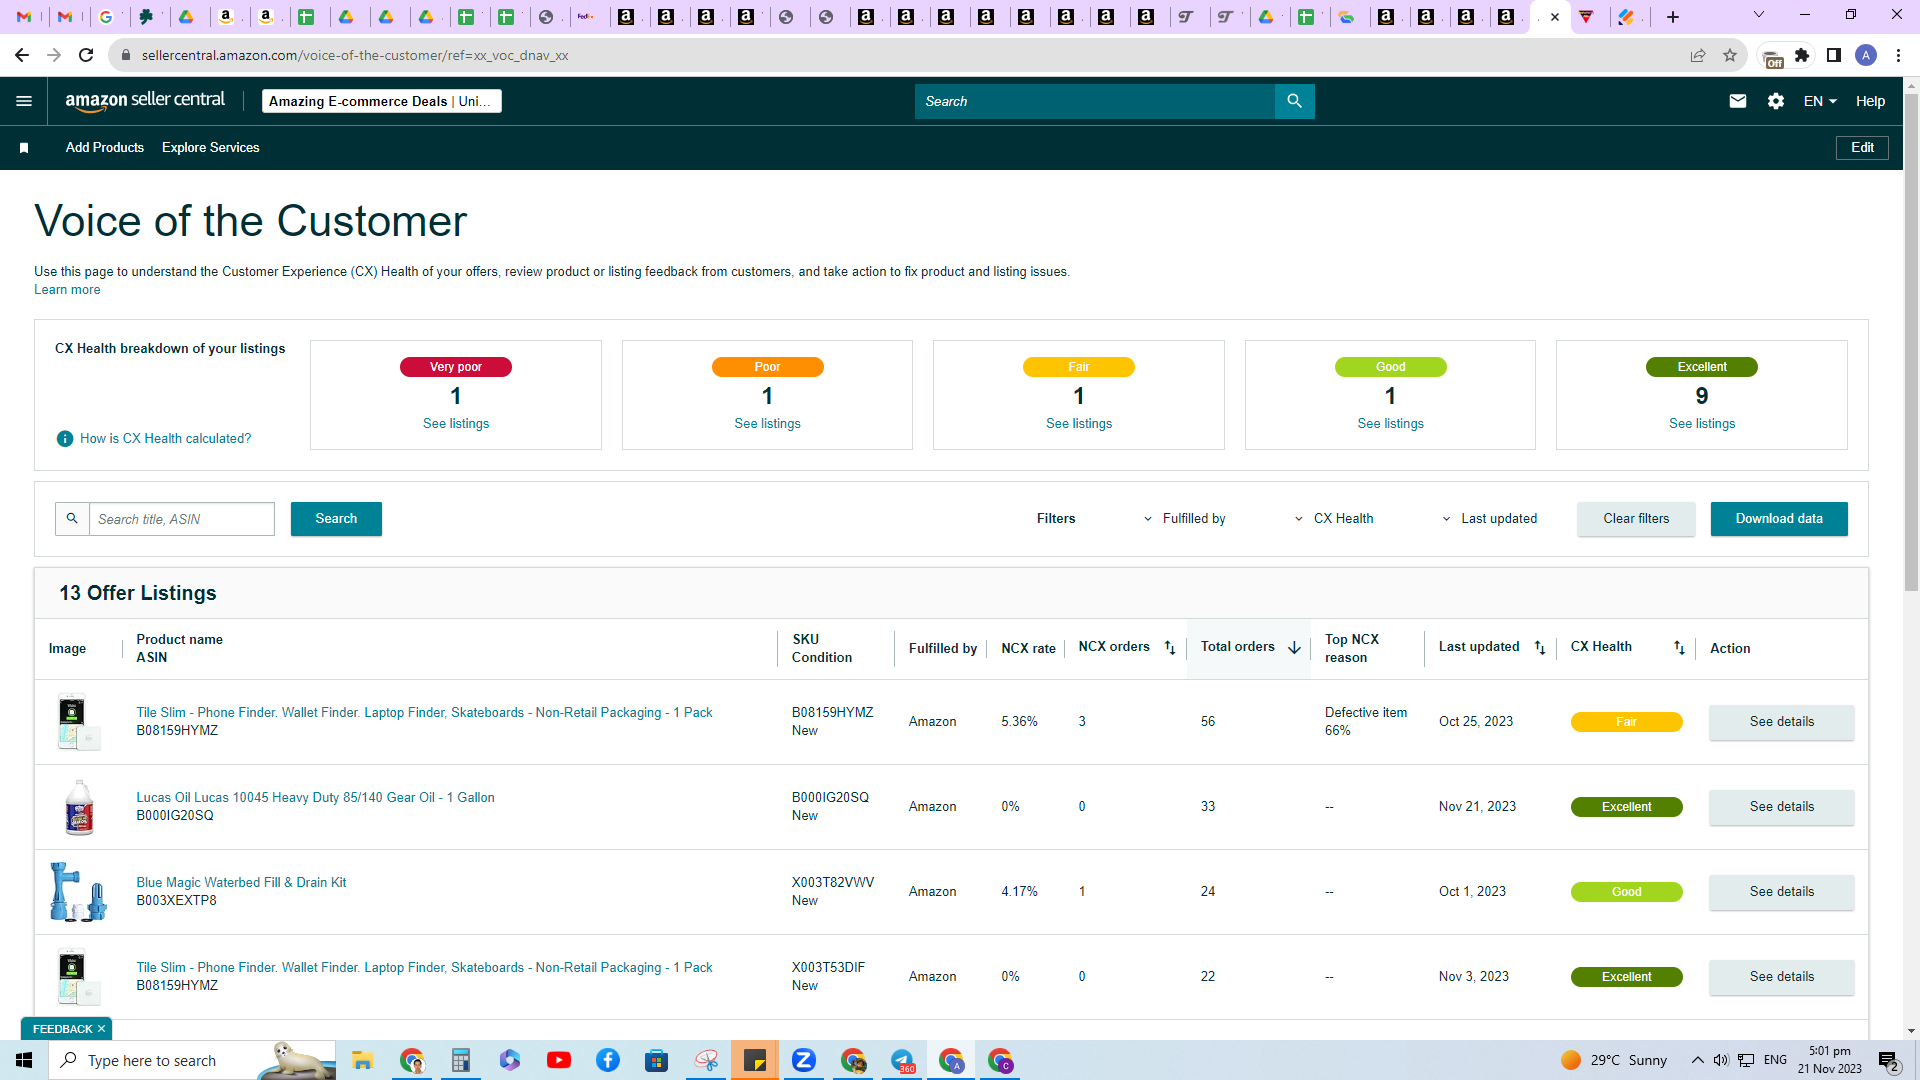The height and width of the screenshot is (1080, 1920).
Task: Open How is CX Health calculated link
Action: (x=166, y=439)
